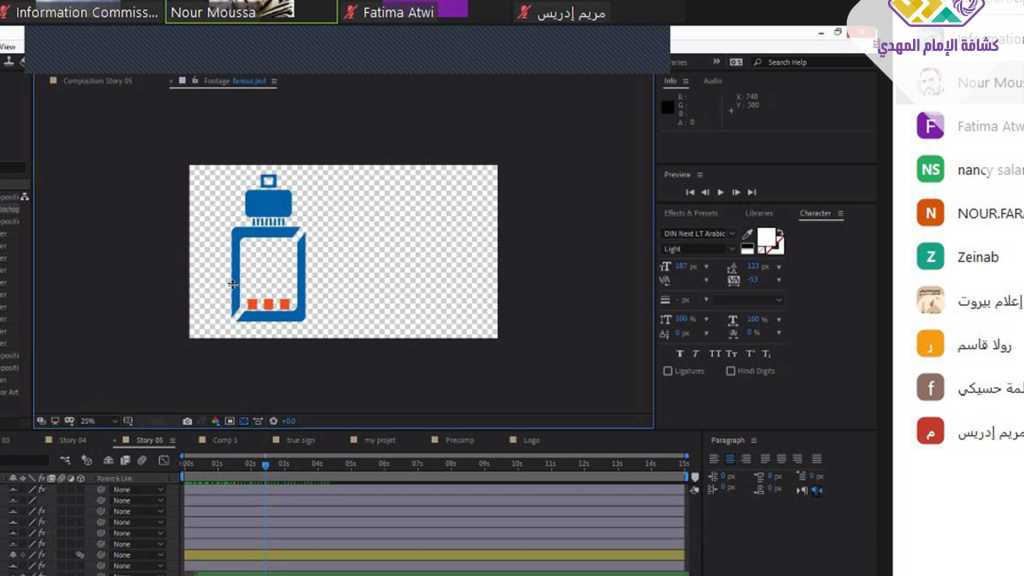Viewport: 1024px width, 576px height.
Task: Open the Comp 1 timeline tab
Action: (224, 440)
